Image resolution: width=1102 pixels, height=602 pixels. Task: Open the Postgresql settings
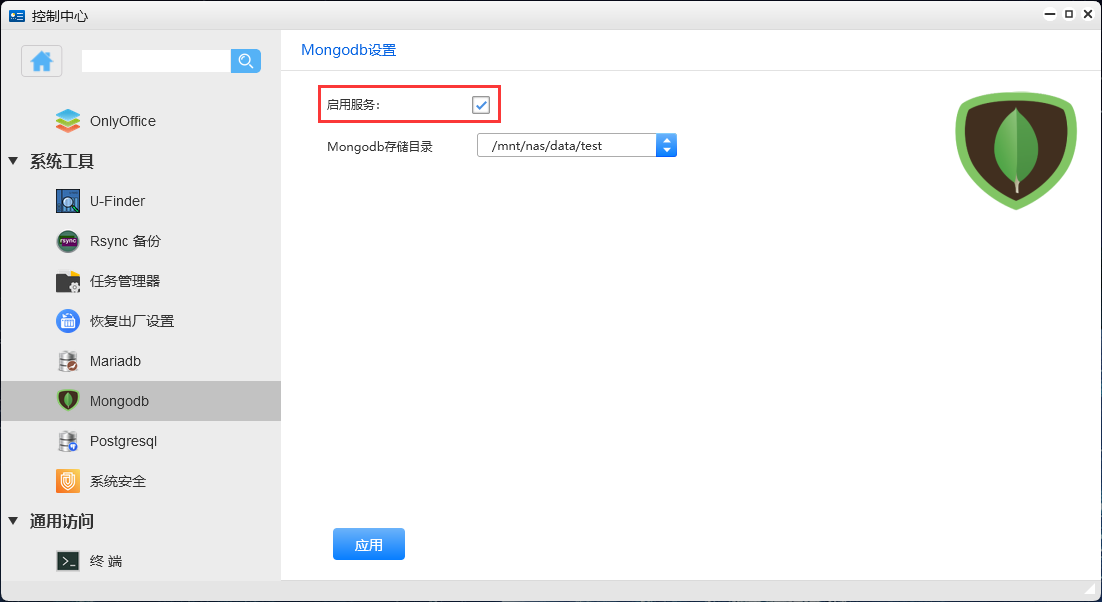click(x=123, y=441)
